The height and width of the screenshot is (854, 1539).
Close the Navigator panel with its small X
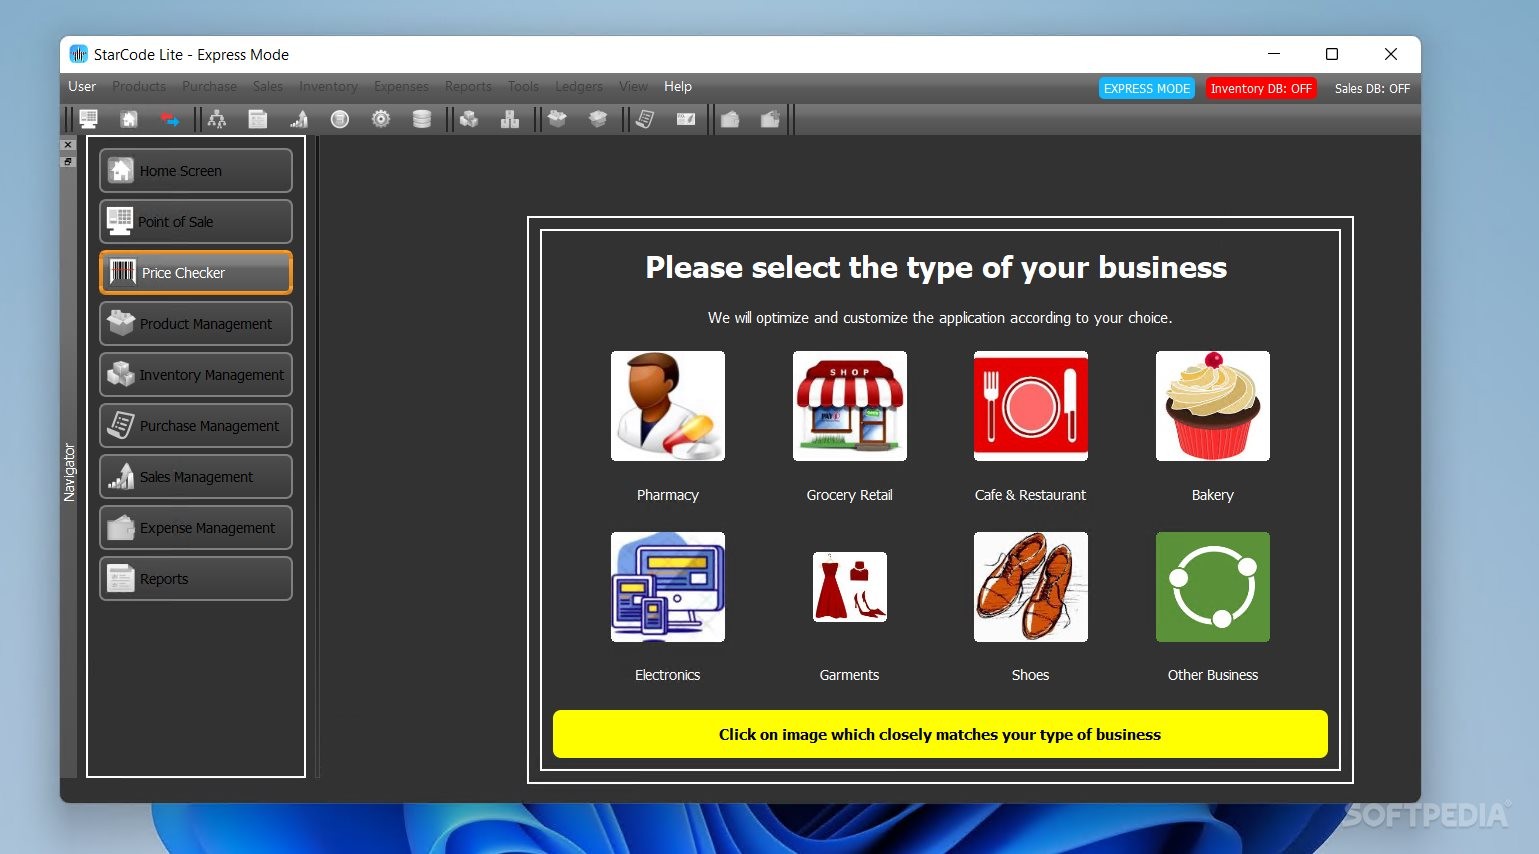pos(68,145)
